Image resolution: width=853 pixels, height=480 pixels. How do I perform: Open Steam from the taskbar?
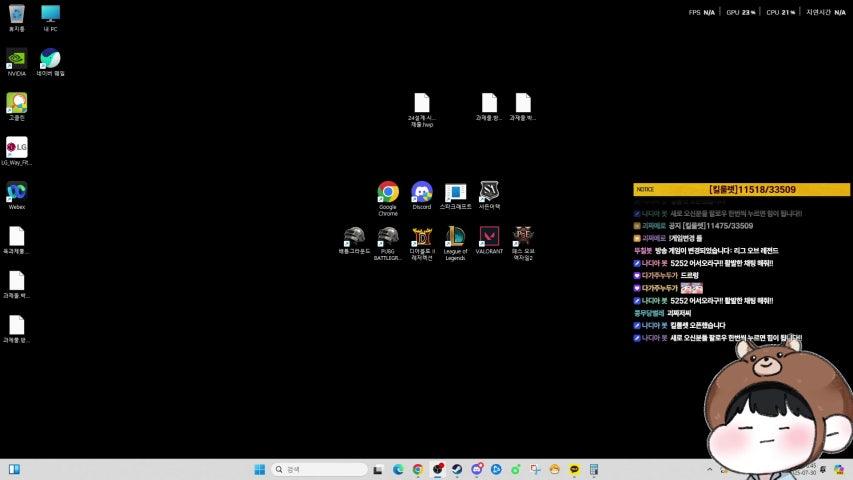coord(457,469)
